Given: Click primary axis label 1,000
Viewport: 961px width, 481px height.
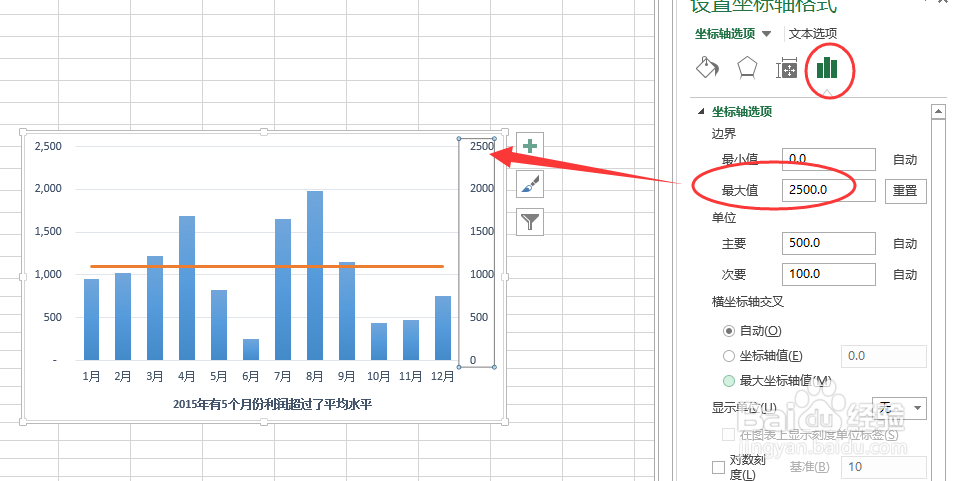Looking at the screenshot, I should tap(48, 275).
